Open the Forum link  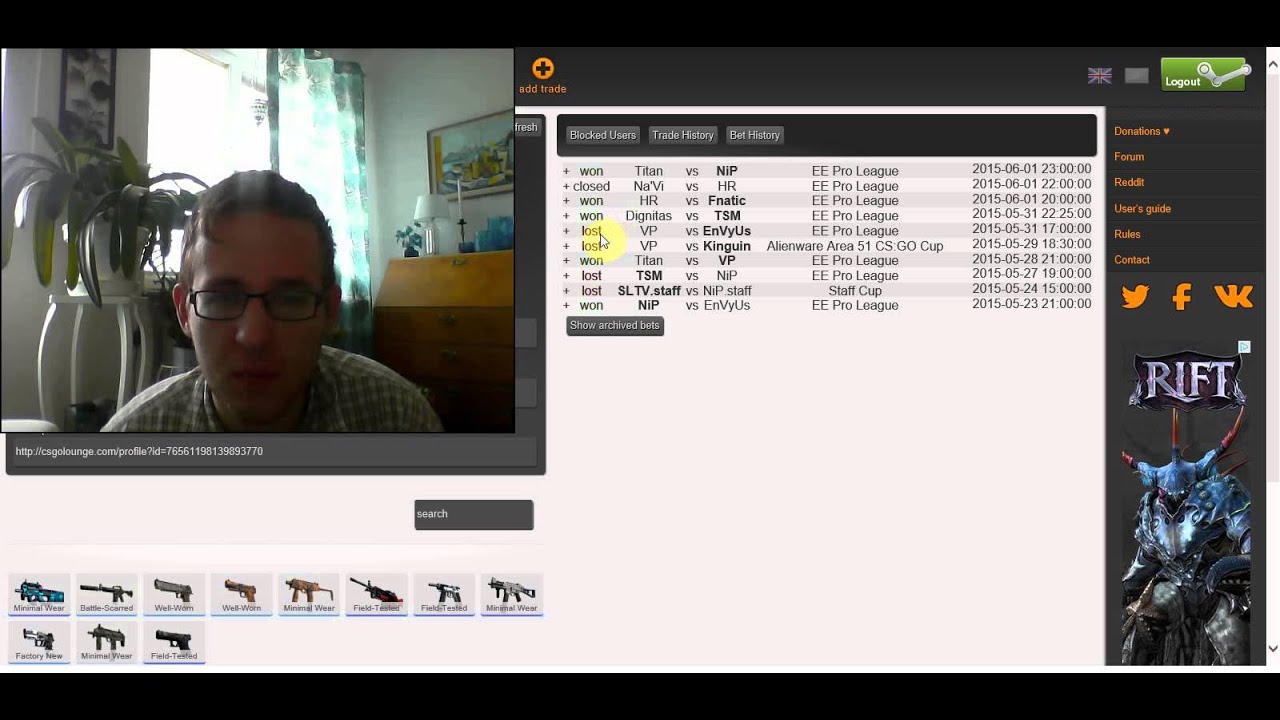[1129, 157]
